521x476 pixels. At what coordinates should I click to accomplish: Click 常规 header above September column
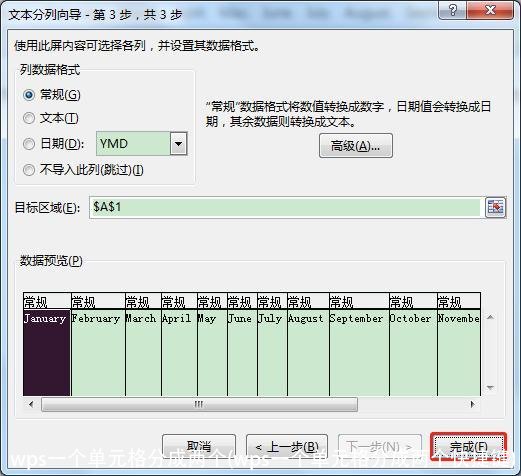359,302
